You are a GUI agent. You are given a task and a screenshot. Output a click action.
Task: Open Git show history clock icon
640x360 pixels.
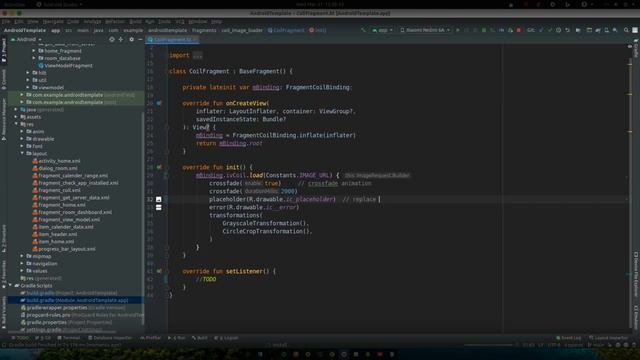[558, 30]
